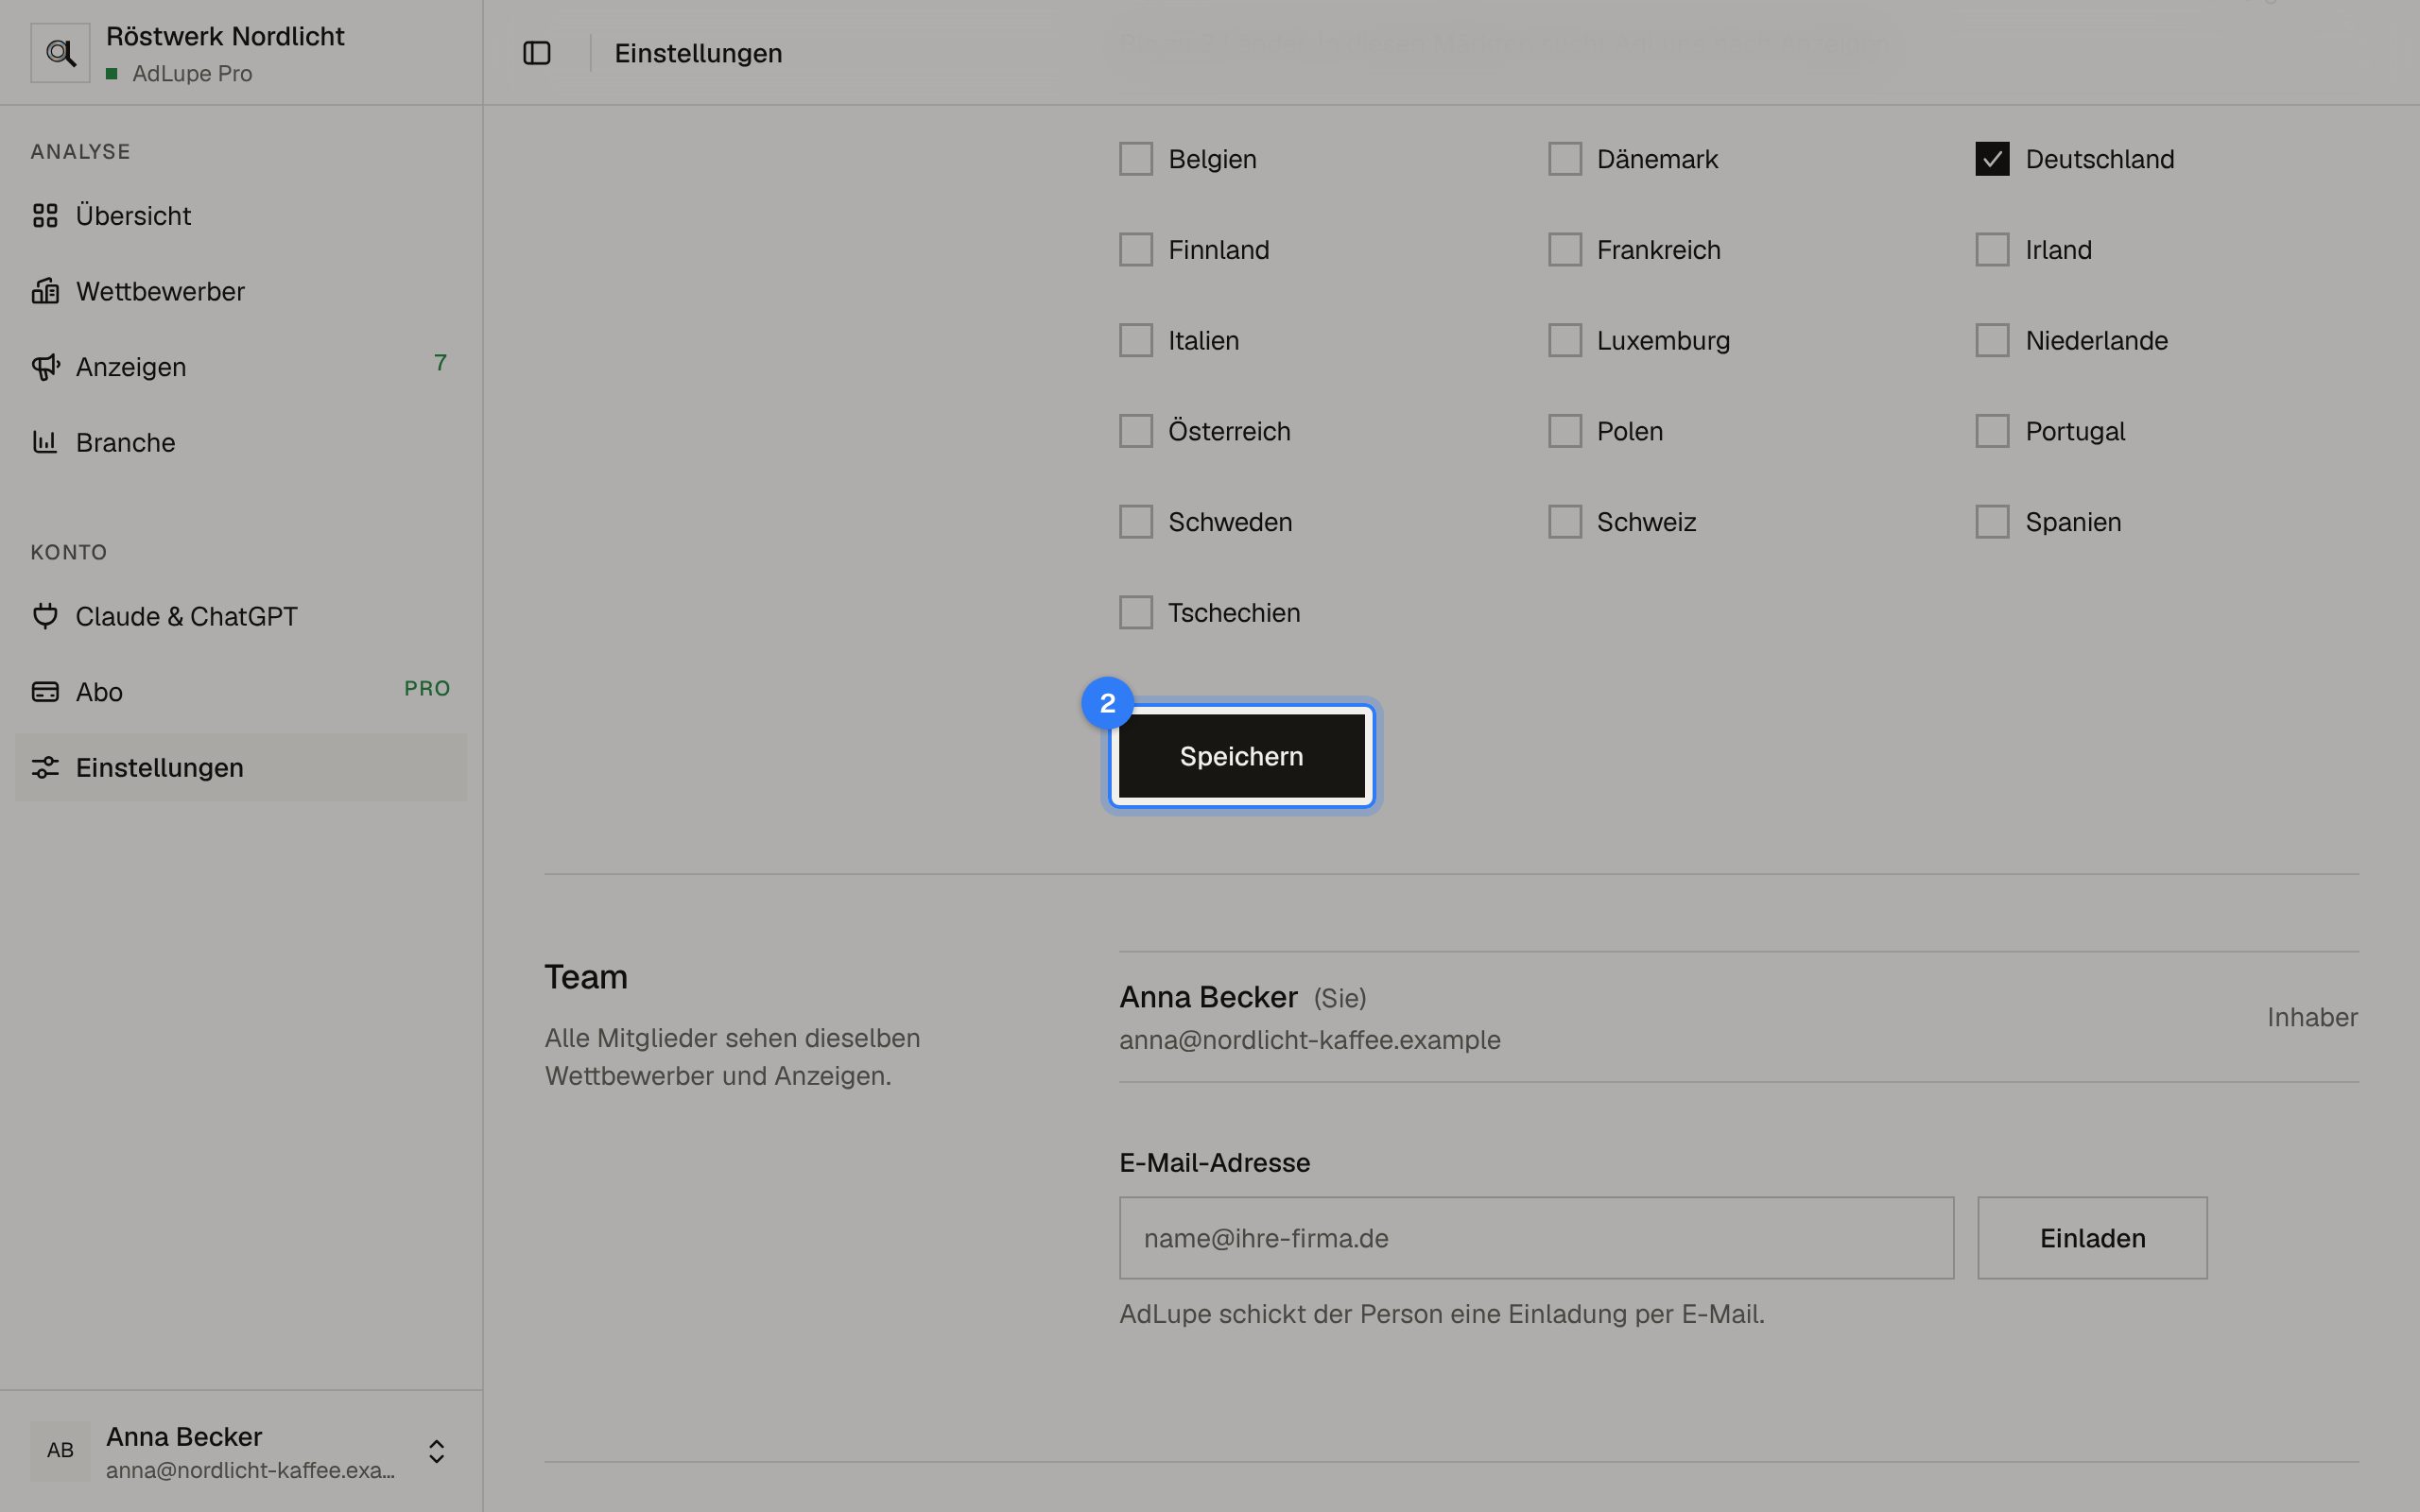Check the Schweiz checkbox

tap(1565, 522)
